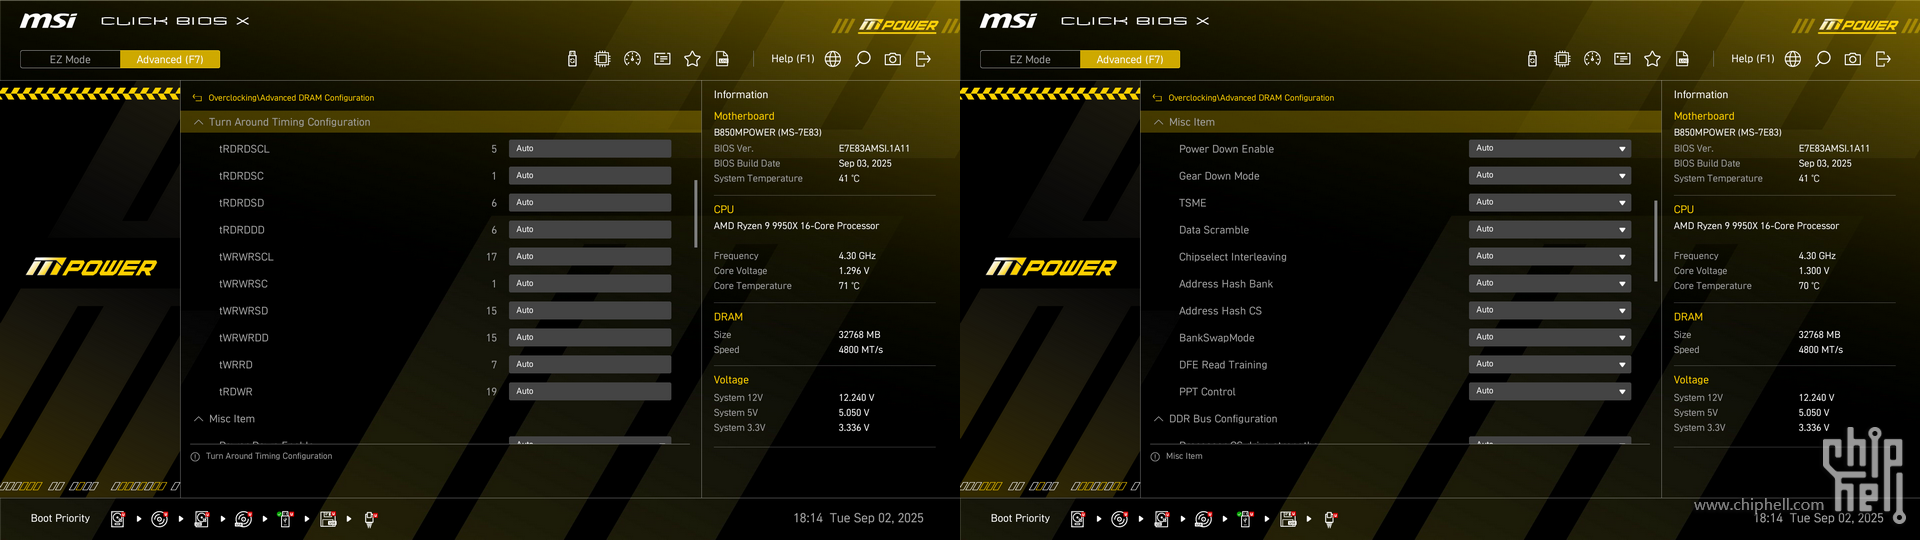Select Advanced (F7) tab in left BIOS screen
This screenshot has height=540, width=1920.
[170, 59]
